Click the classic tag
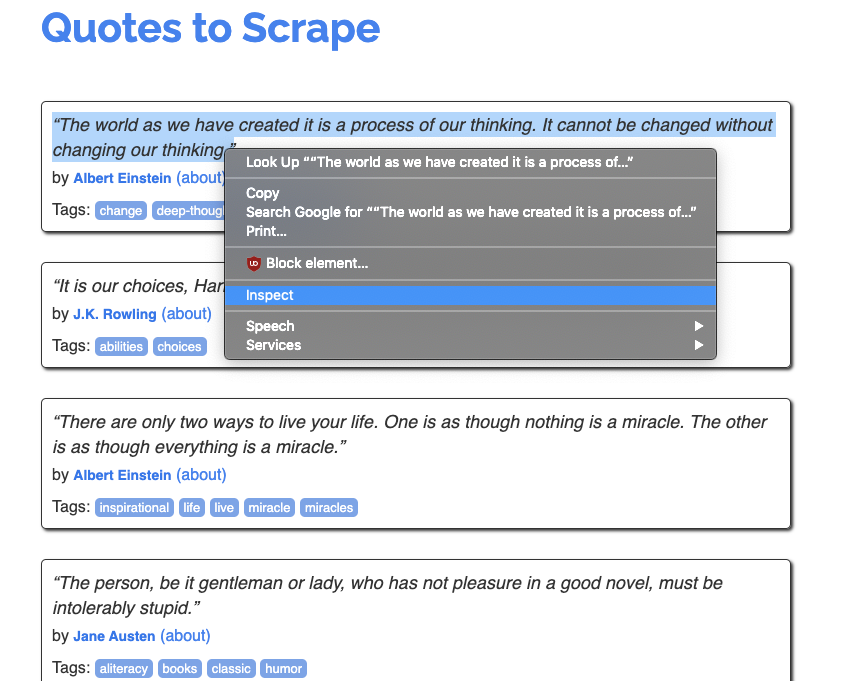 231,669
